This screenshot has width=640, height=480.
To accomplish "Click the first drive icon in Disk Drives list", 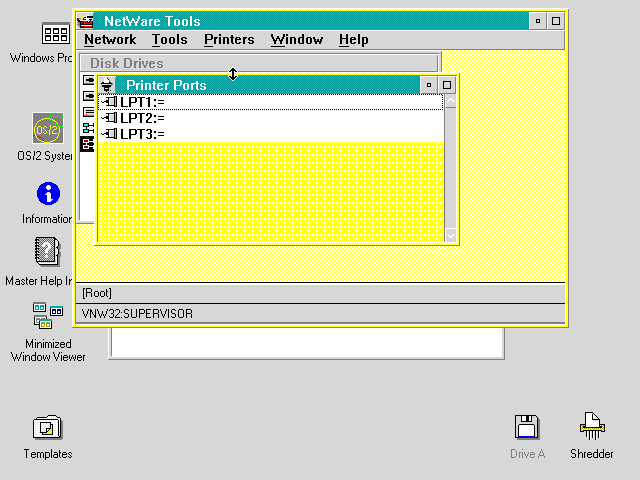I will click(x=88, y=80).
